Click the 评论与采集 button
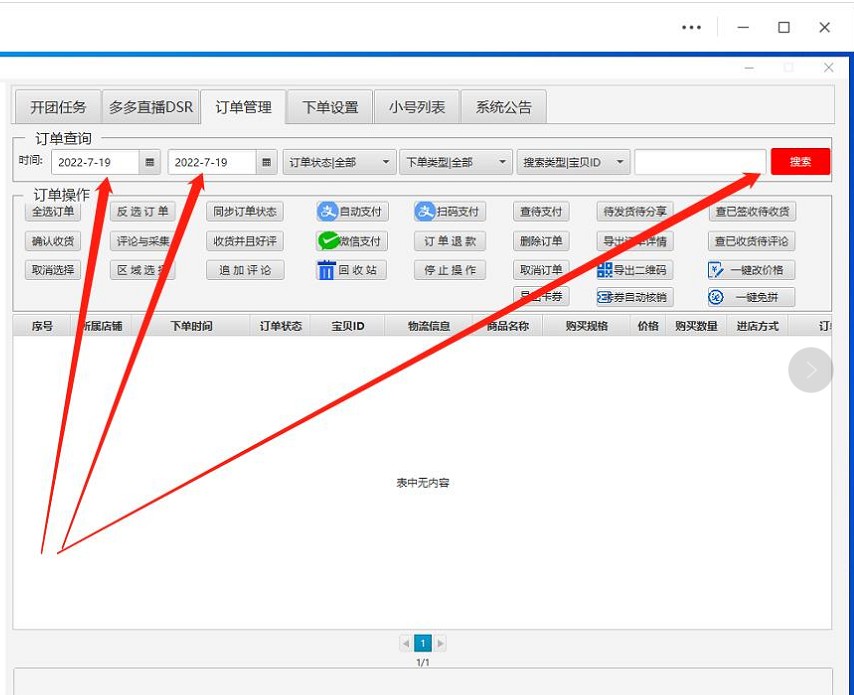Image resolution: width=854 pixels, height=695 pixels. pyautogui.click(x=143, y=241)
